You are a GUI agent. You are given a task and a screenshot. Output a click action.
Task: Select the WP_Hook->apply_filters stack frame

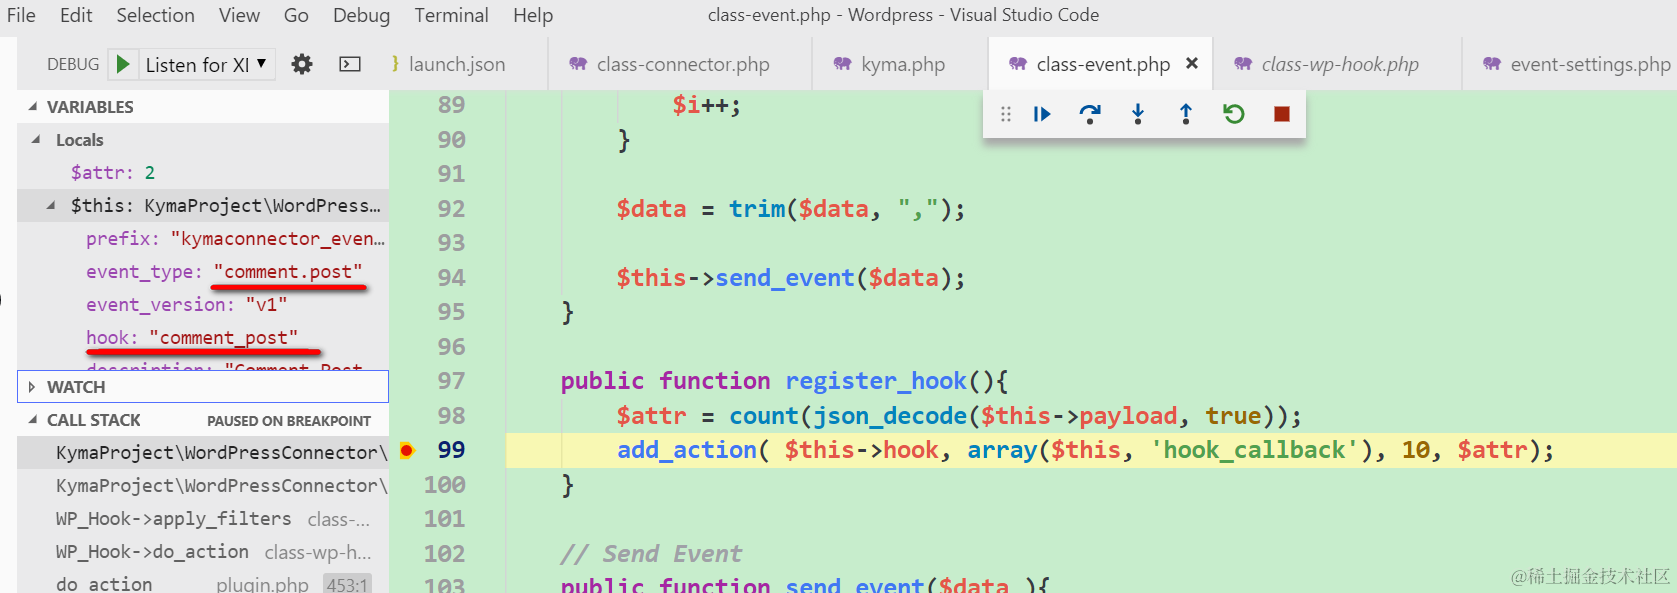pos(203,518)
